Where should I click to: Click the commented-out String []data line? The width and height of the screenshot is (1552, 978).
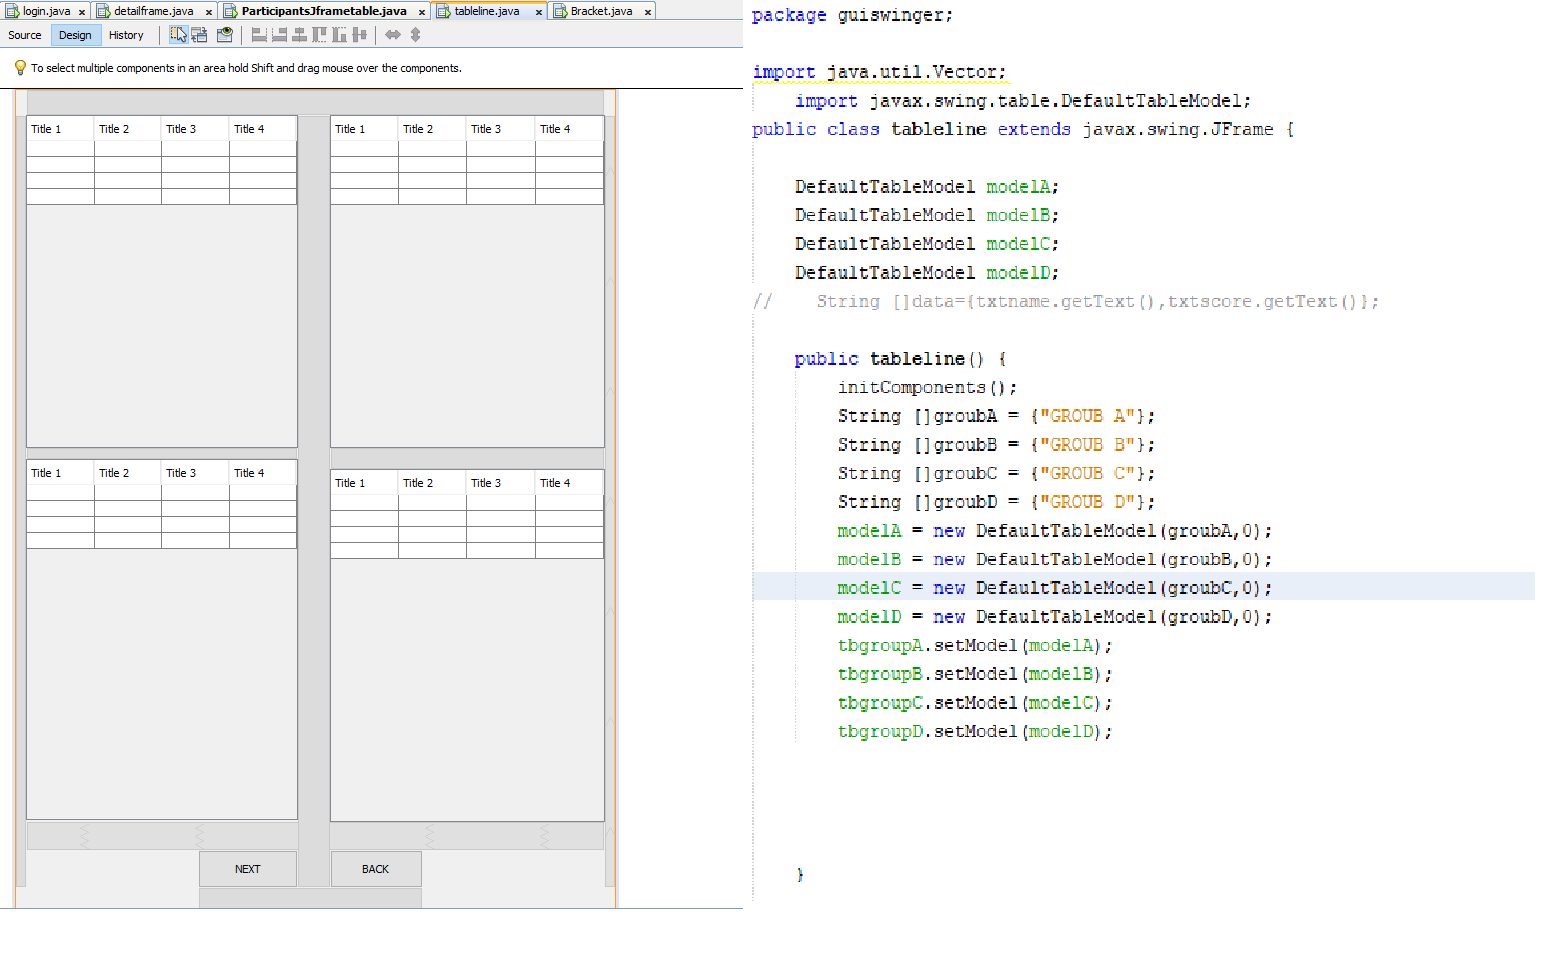point(1066,302)
